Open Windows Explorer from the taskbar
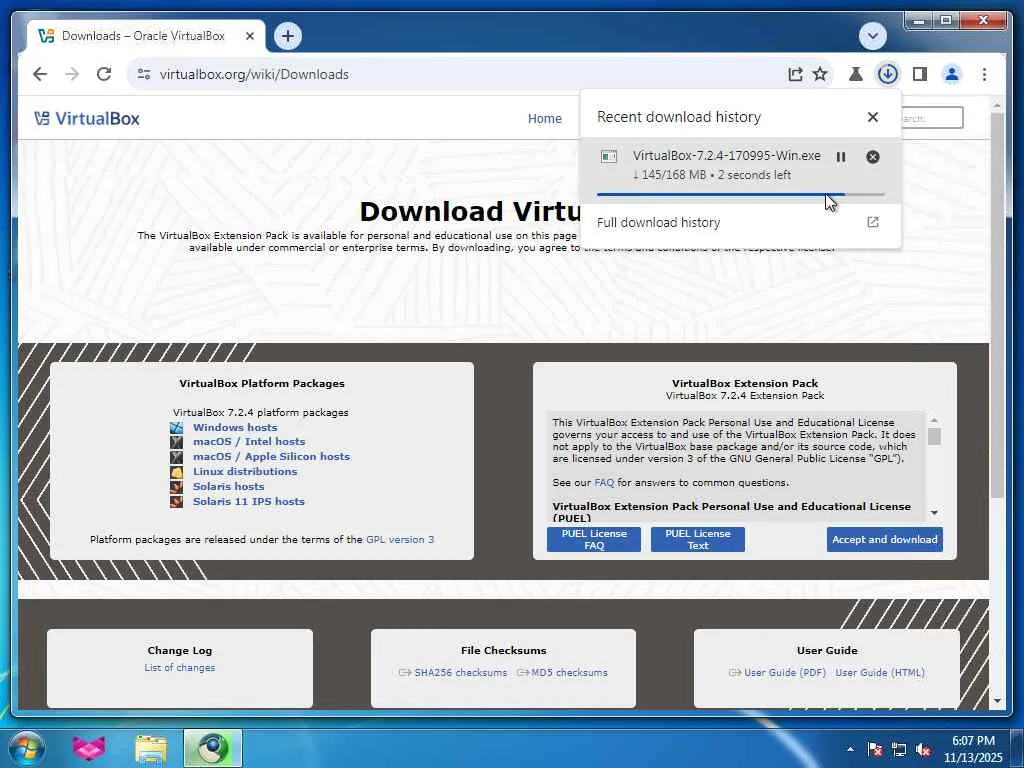1024x768 pixels. 151,748
